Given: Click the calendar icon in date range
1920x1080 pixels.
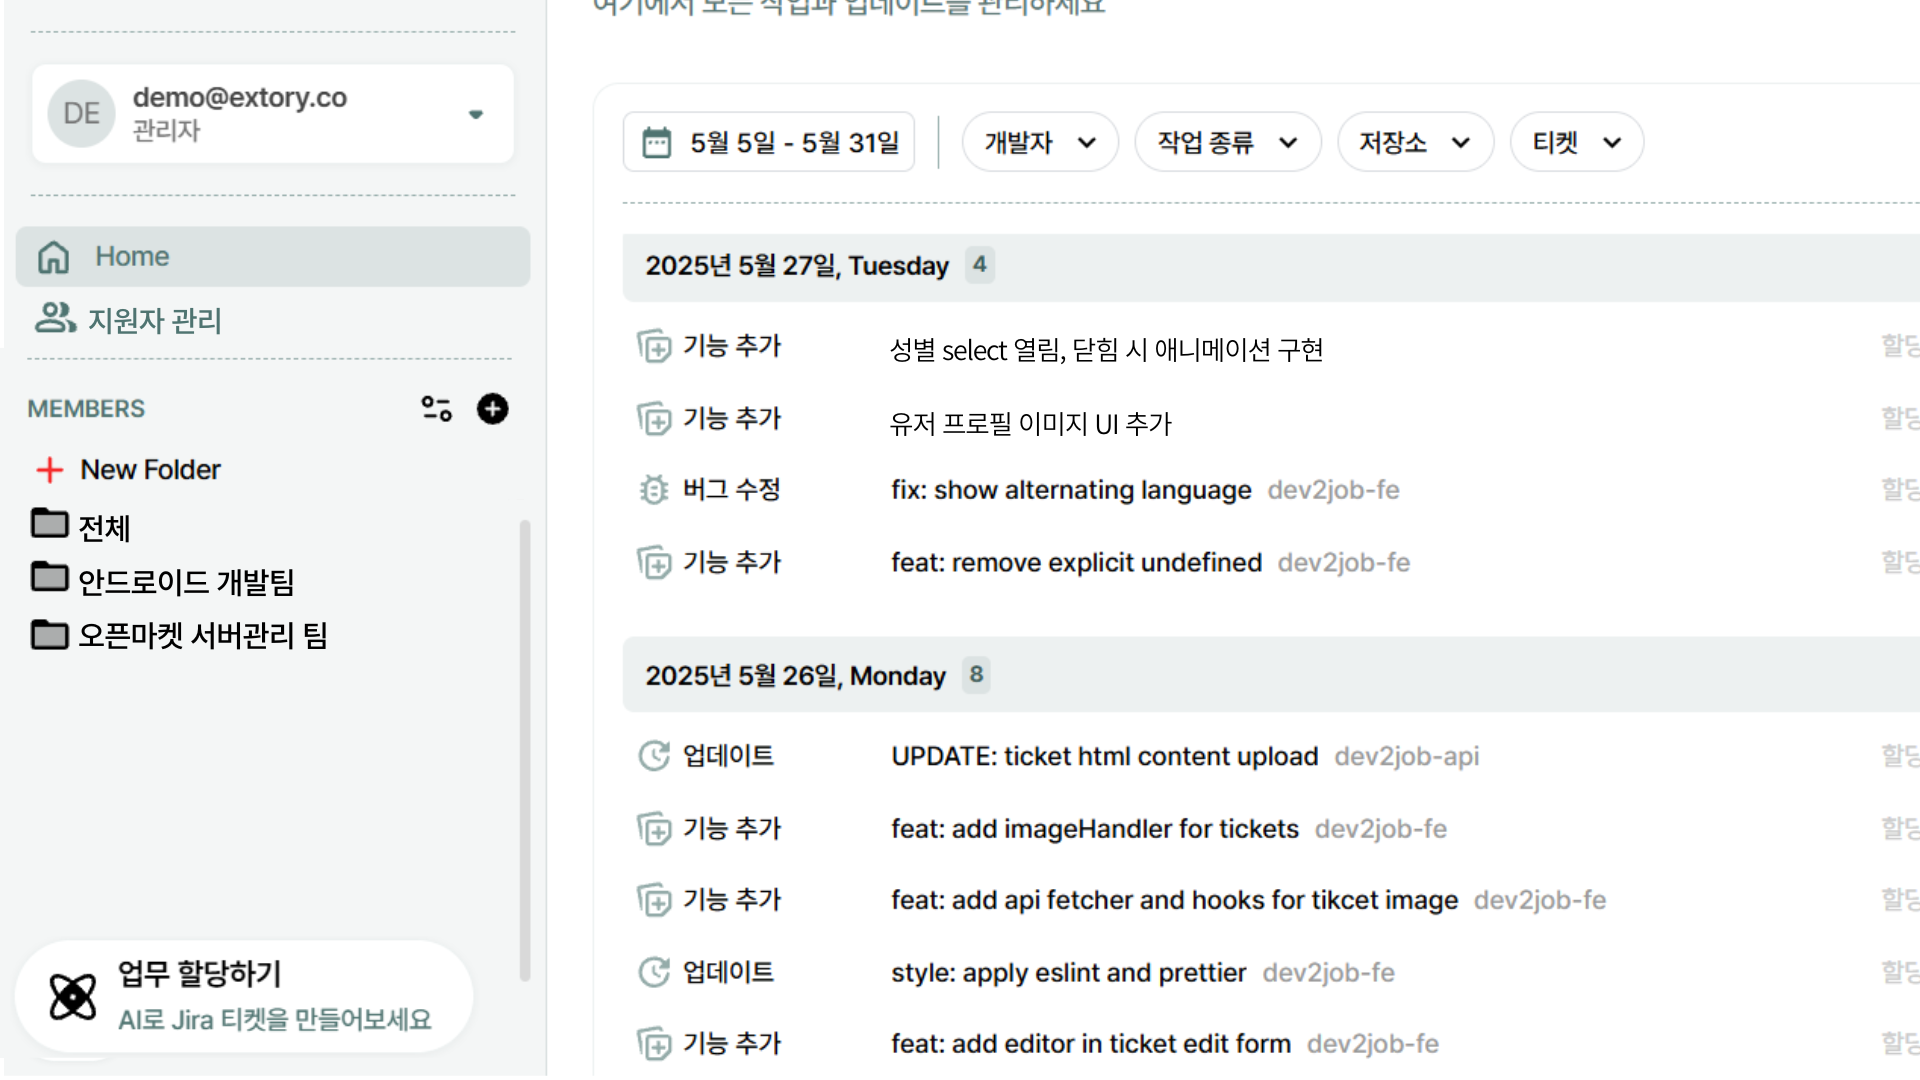Looking at the screenshot, I should click(x=657, y=143).
